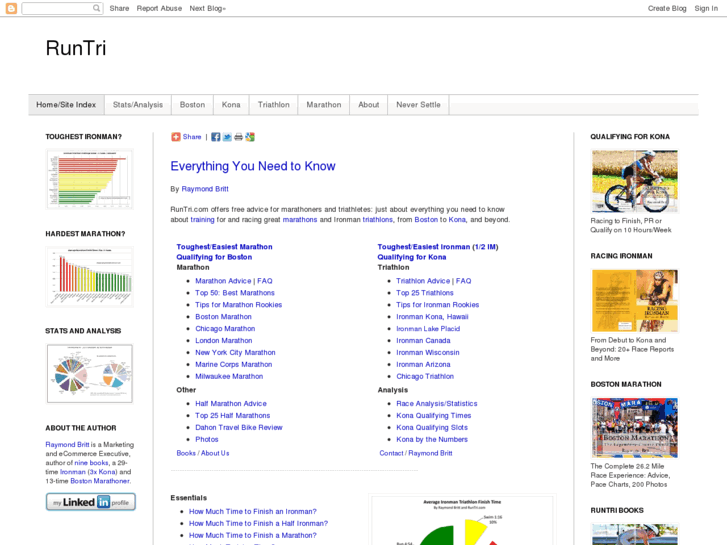This screenshot has height=545, width=727.
Task: Click the red Share plus icon
Action: tap(176, 137)
